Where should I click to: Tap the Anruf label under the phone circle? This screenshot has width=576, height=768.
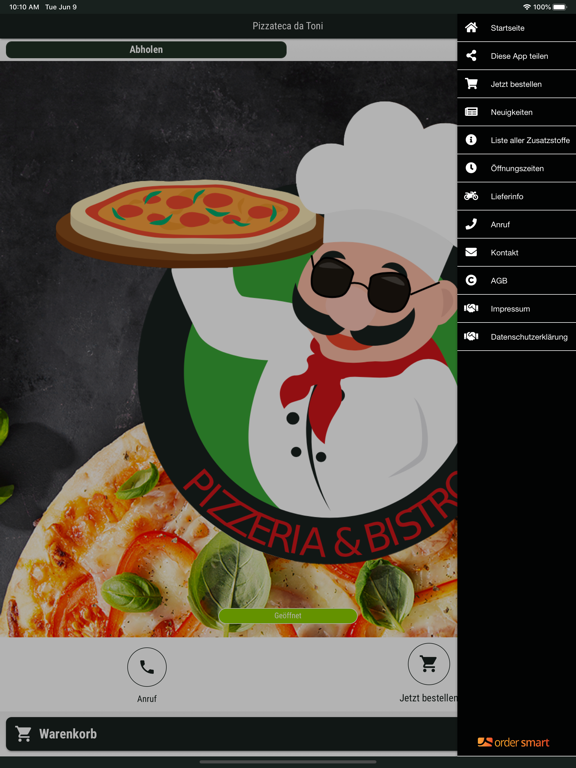coord(146,699)
